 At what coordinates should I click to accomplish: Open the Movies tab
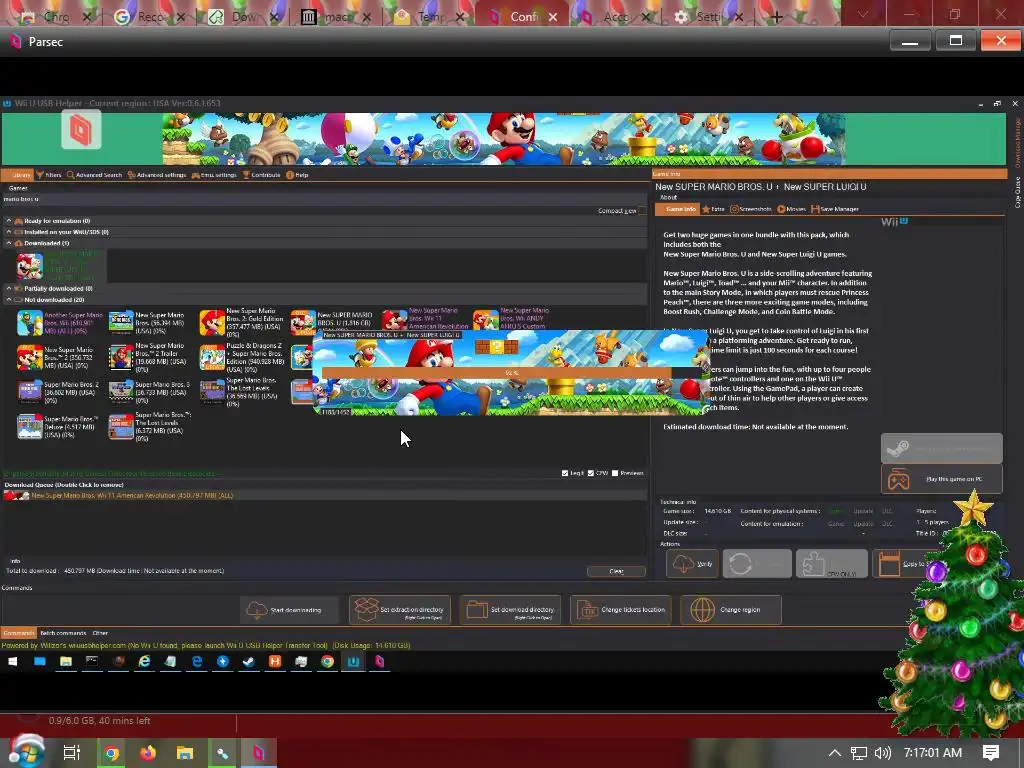792,209
